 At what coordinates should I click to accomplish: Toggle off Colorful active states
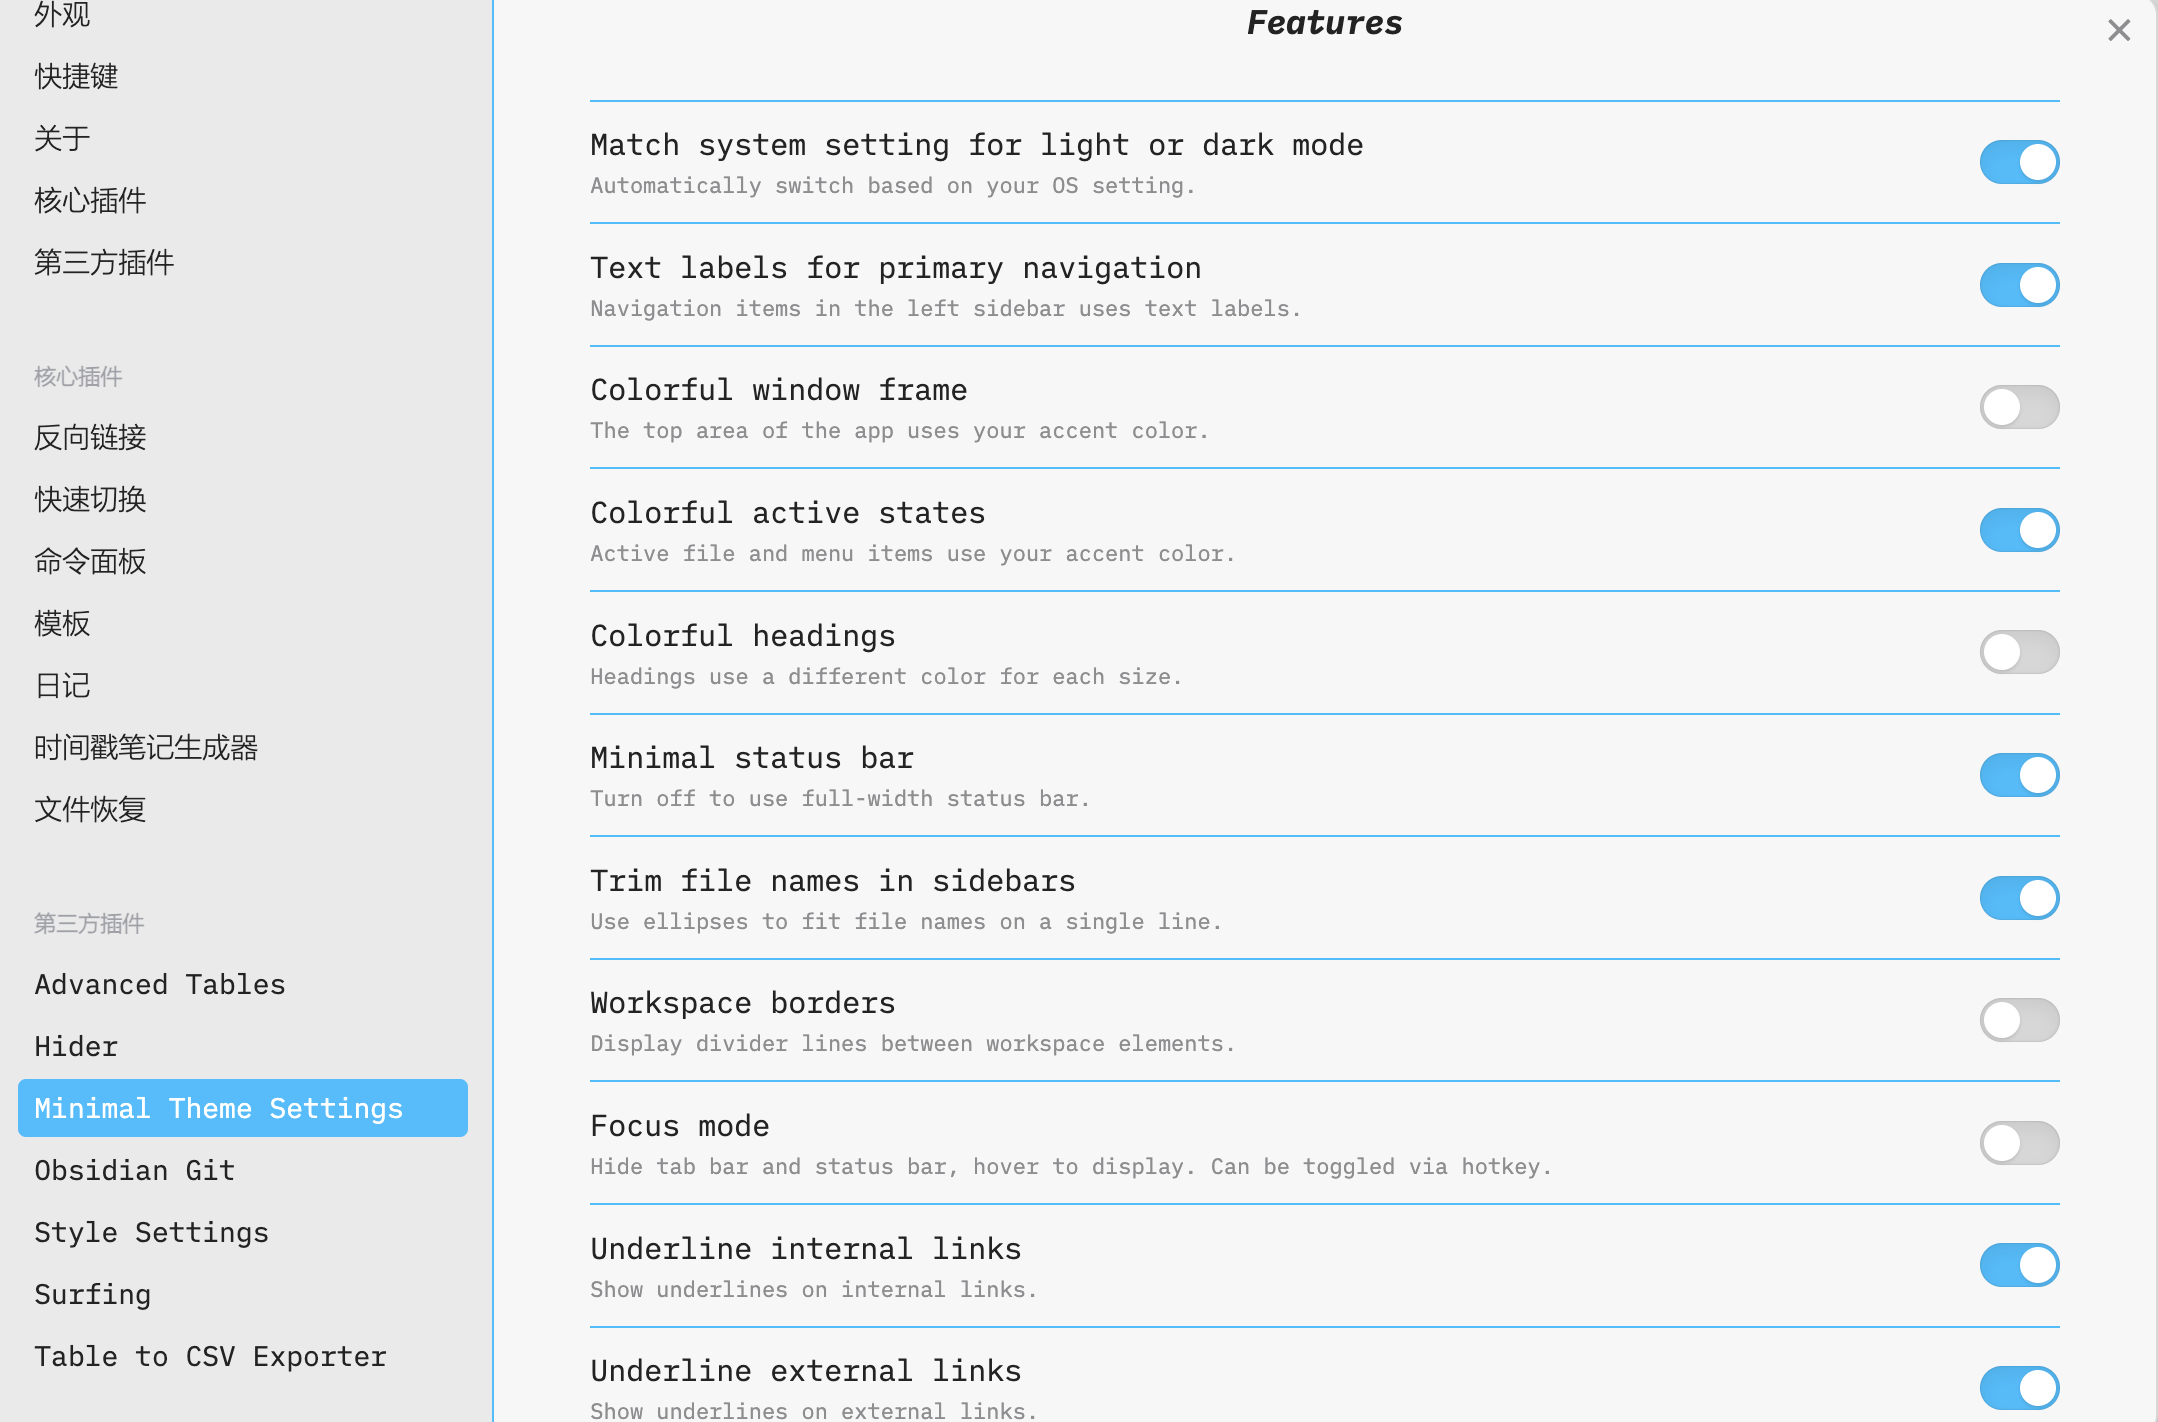pos(2019,530)
